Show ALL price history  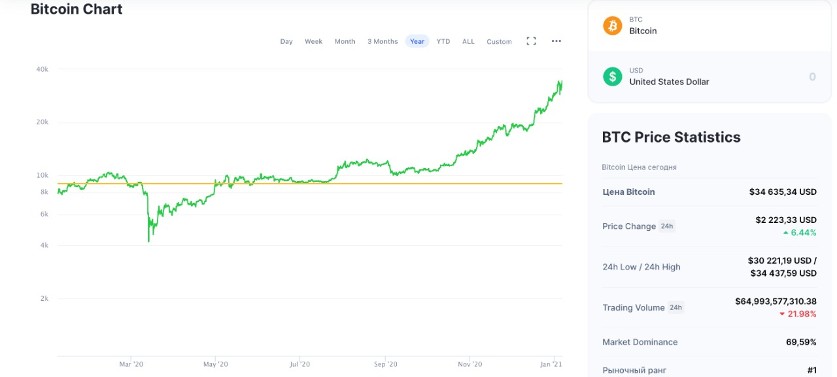tap(468, 41)
